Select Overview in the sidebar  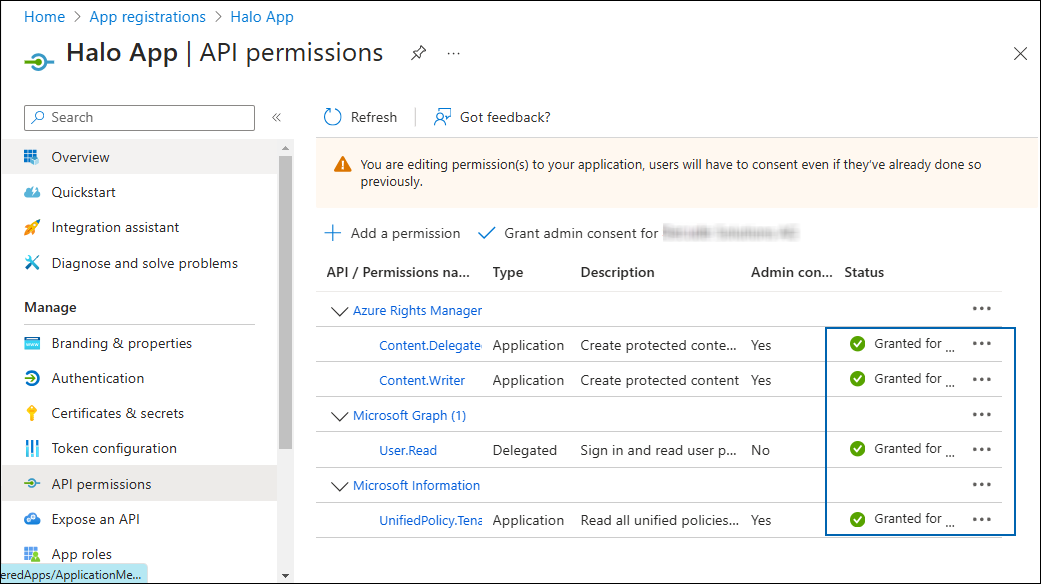point(80,157)
